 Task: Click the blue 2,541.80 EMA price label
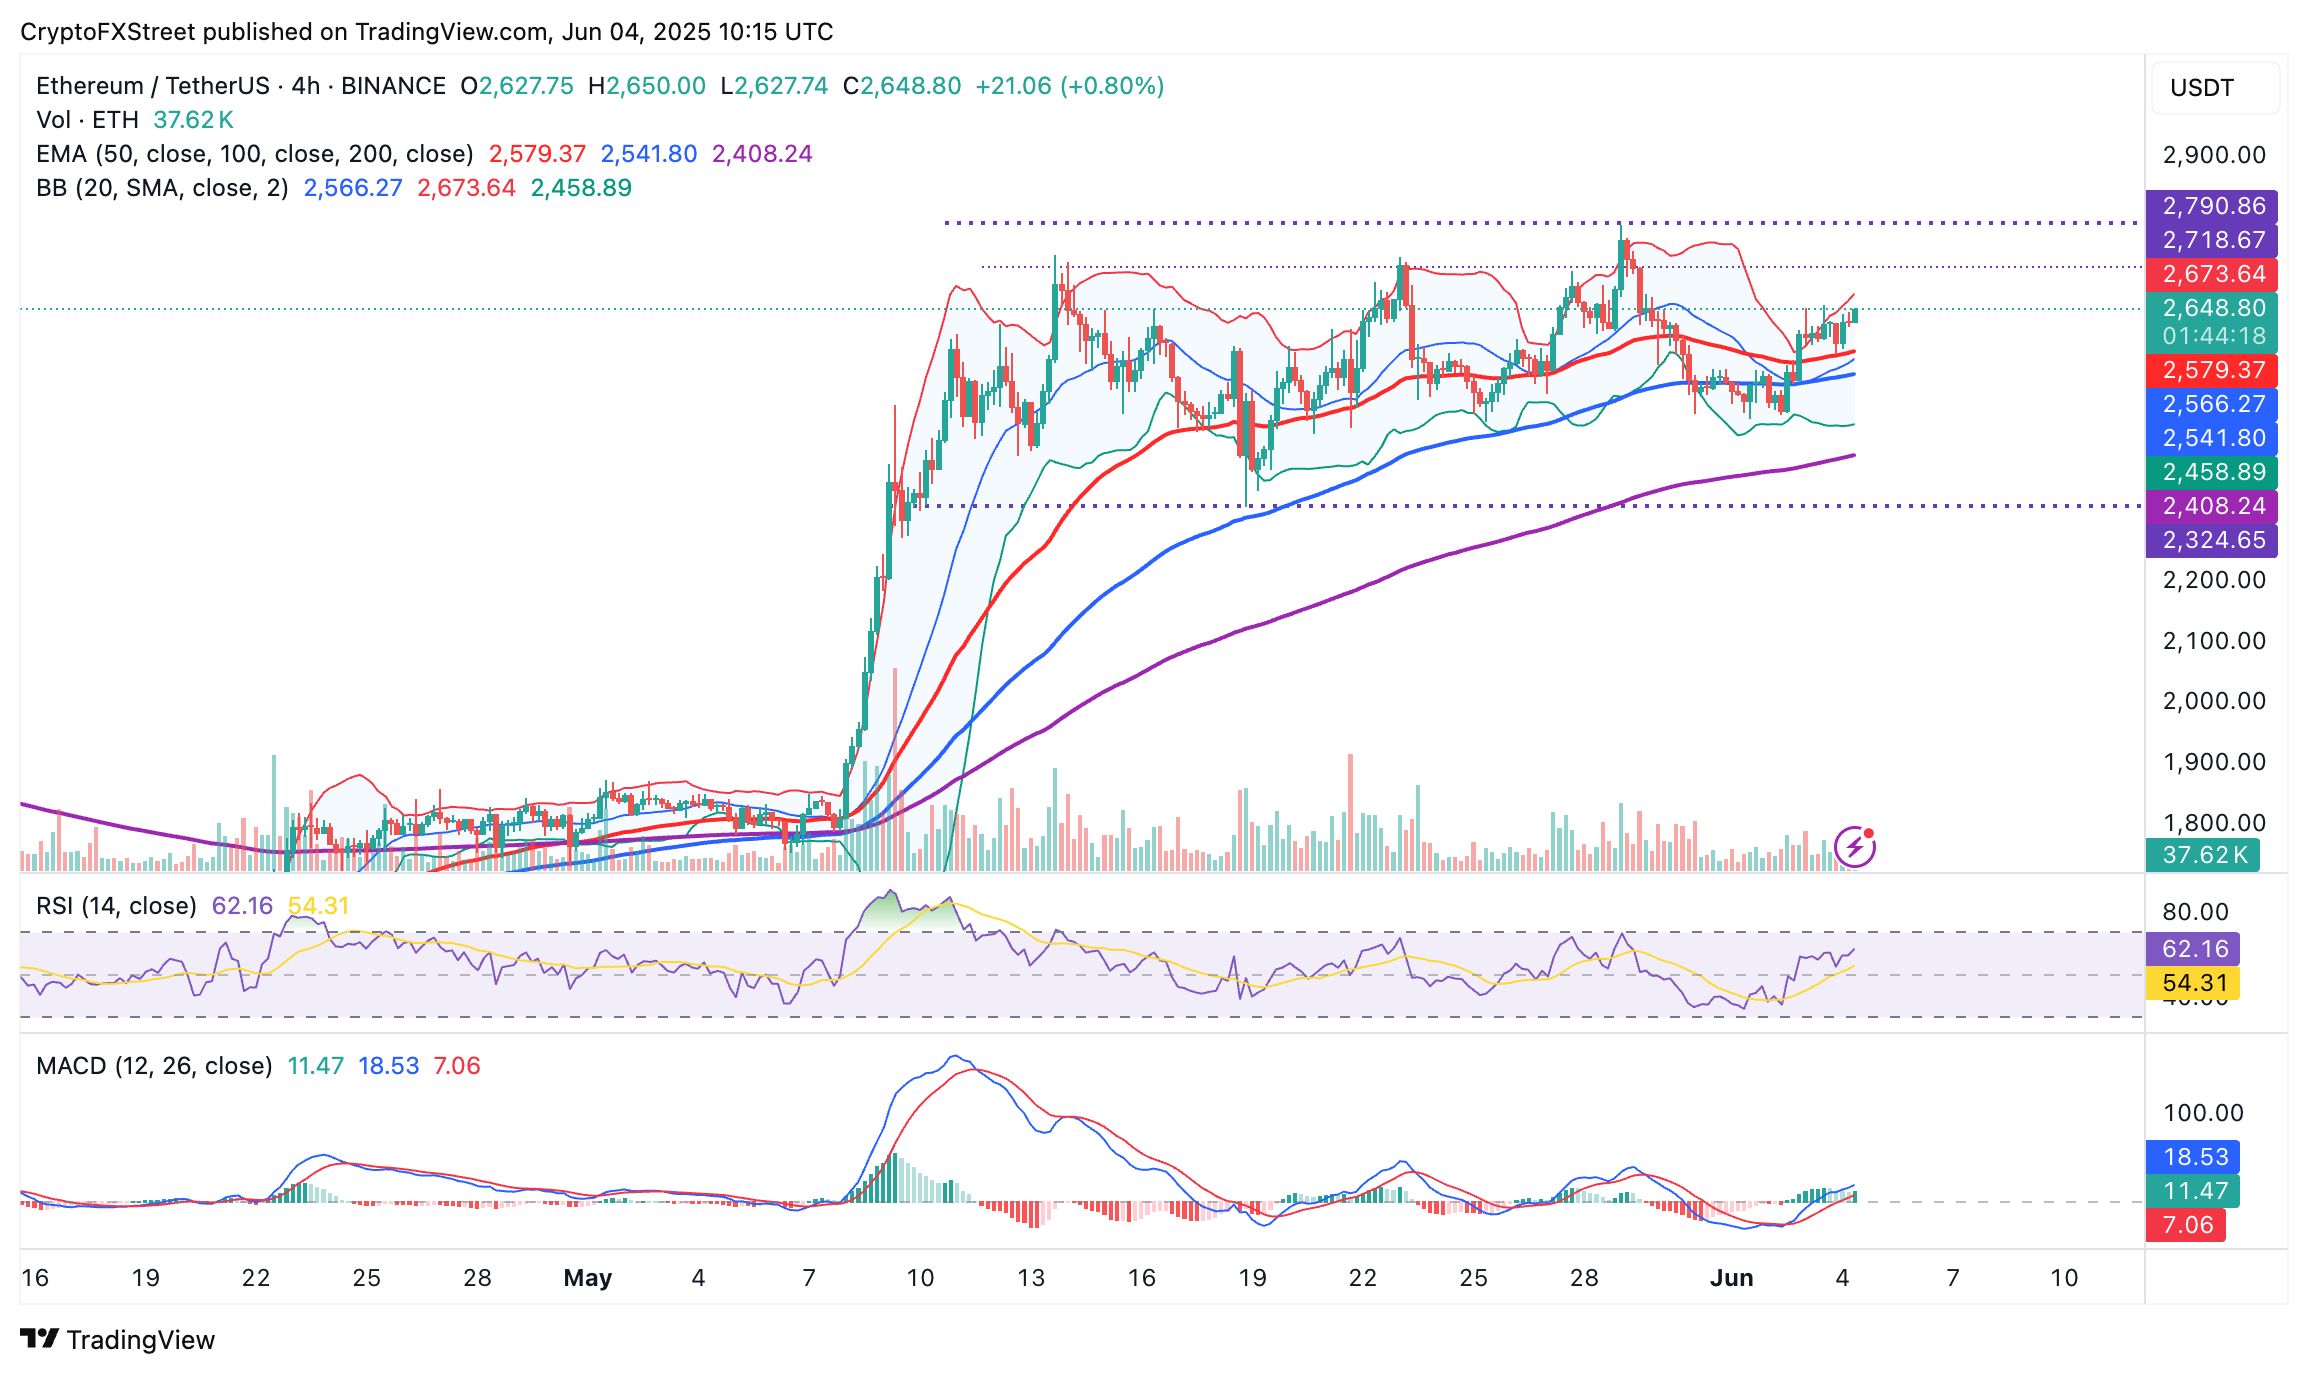(x=2212, y=438)
